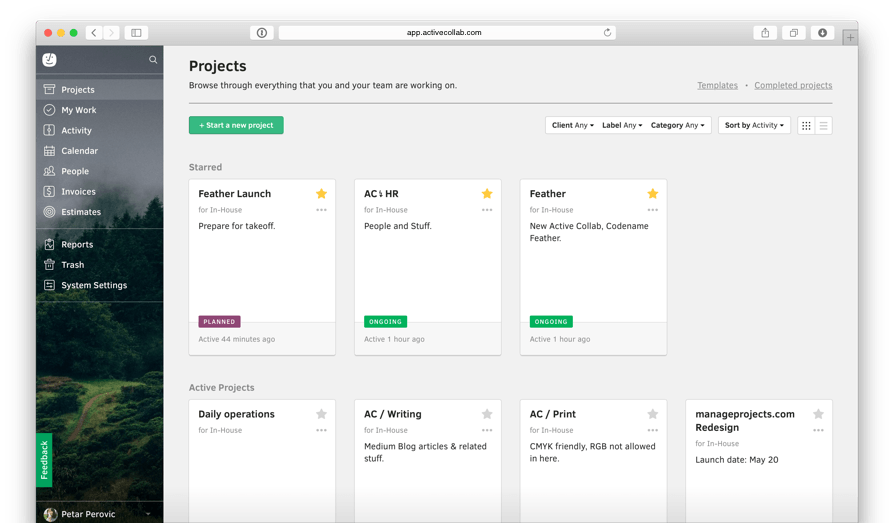Navigate to People in the sidebar
The width and height of the screenshot is (894, 523).
tap(74, 171)
